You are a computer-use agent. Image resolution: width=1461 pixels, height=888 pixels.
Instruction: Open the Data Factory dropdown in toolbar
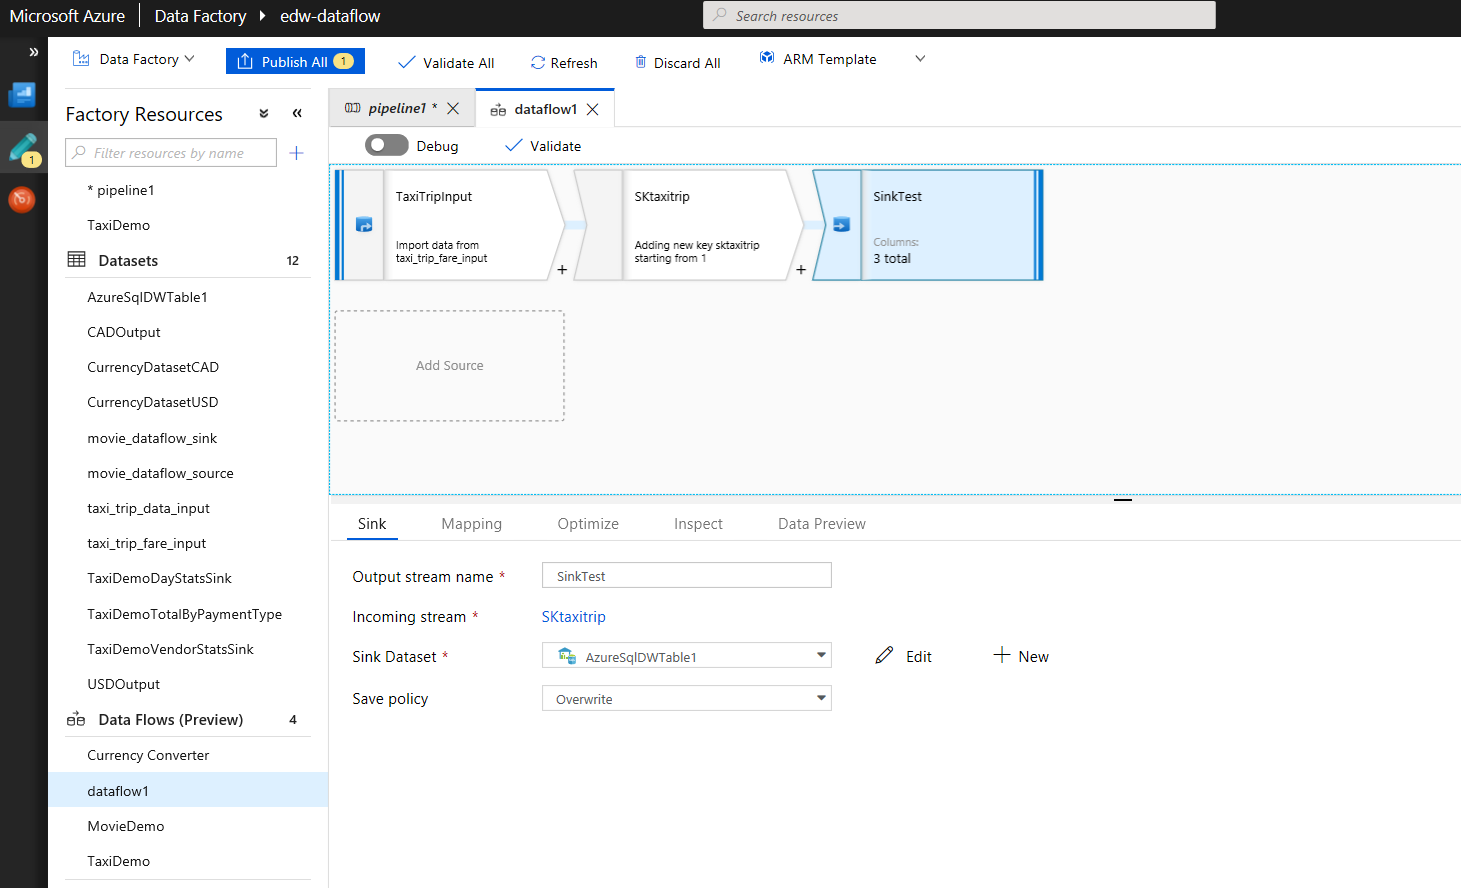(134, 59)
